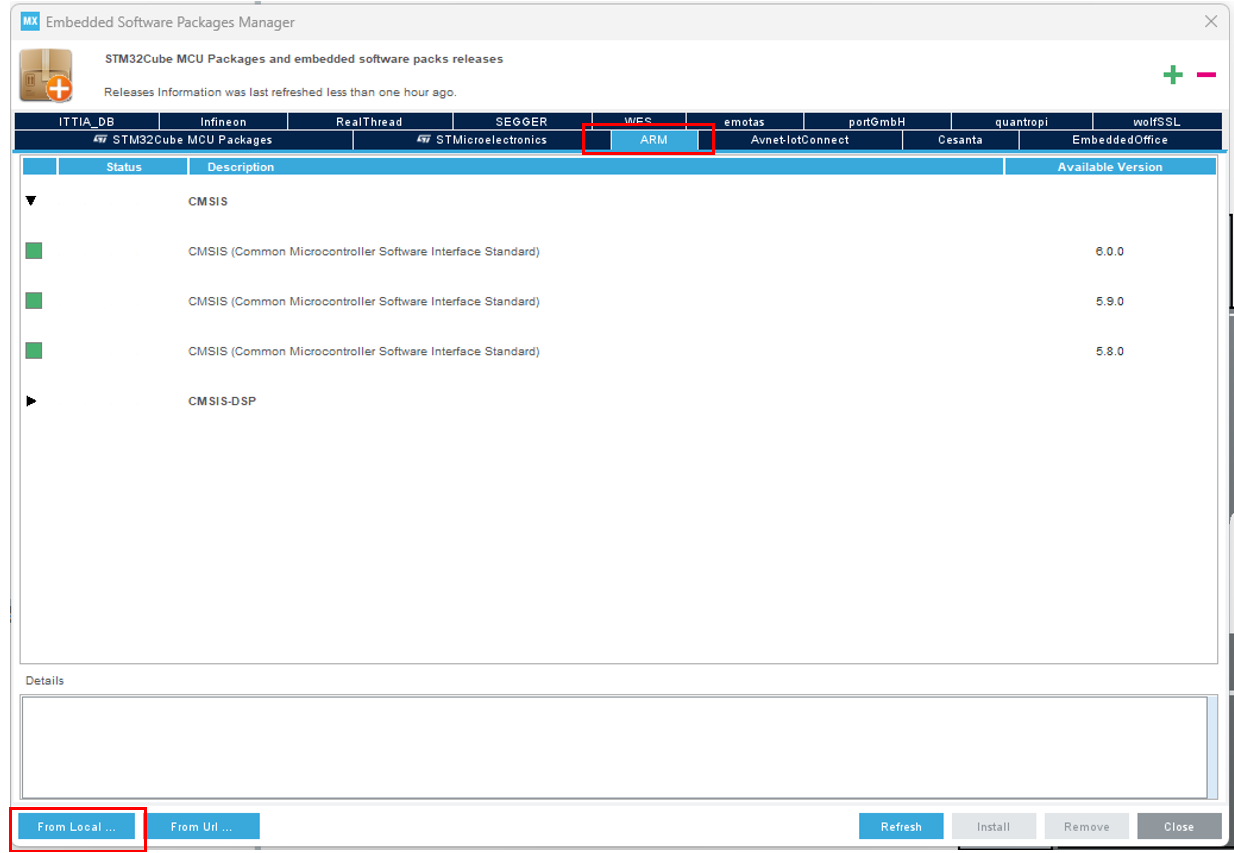The height and width of the screenshot is (853, 1234).
Task: Click the orange software package icon
Action: 47,75
